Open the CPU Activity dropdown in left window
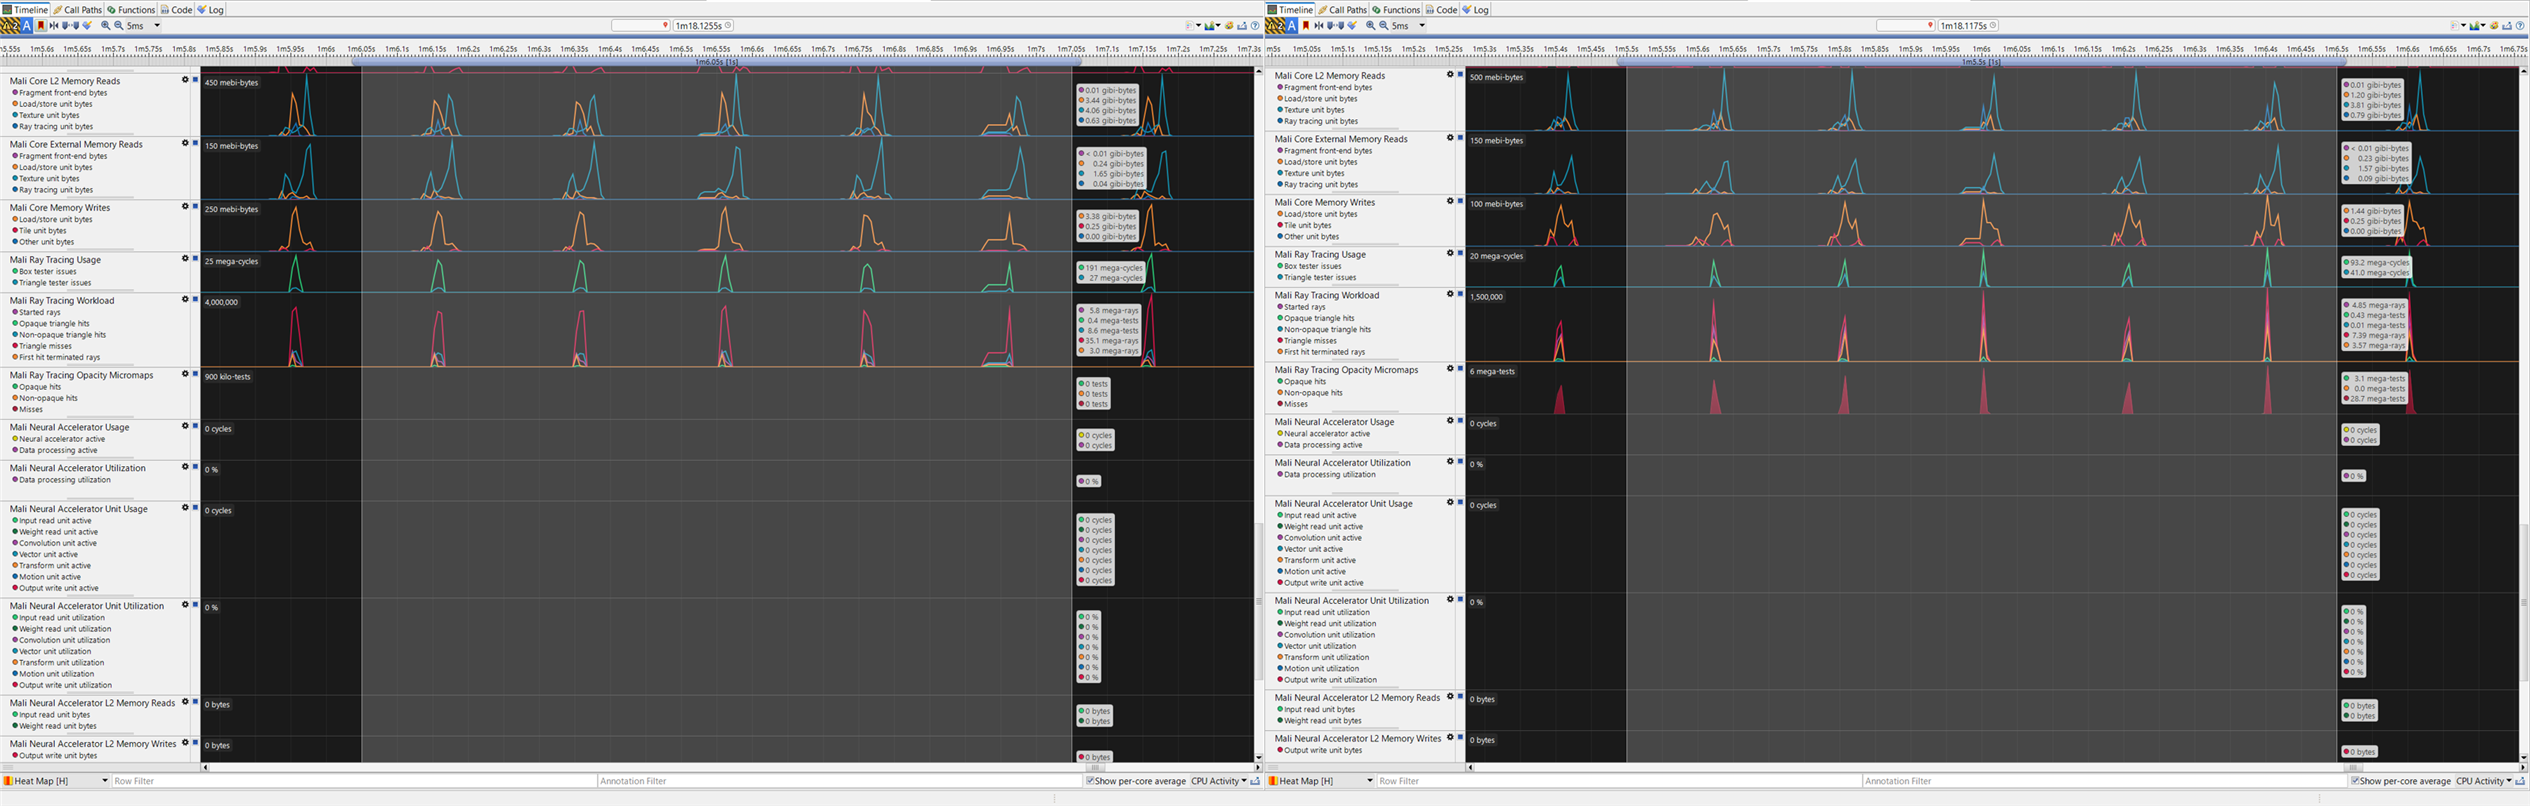2530x806 pixels. (1219, 781)
